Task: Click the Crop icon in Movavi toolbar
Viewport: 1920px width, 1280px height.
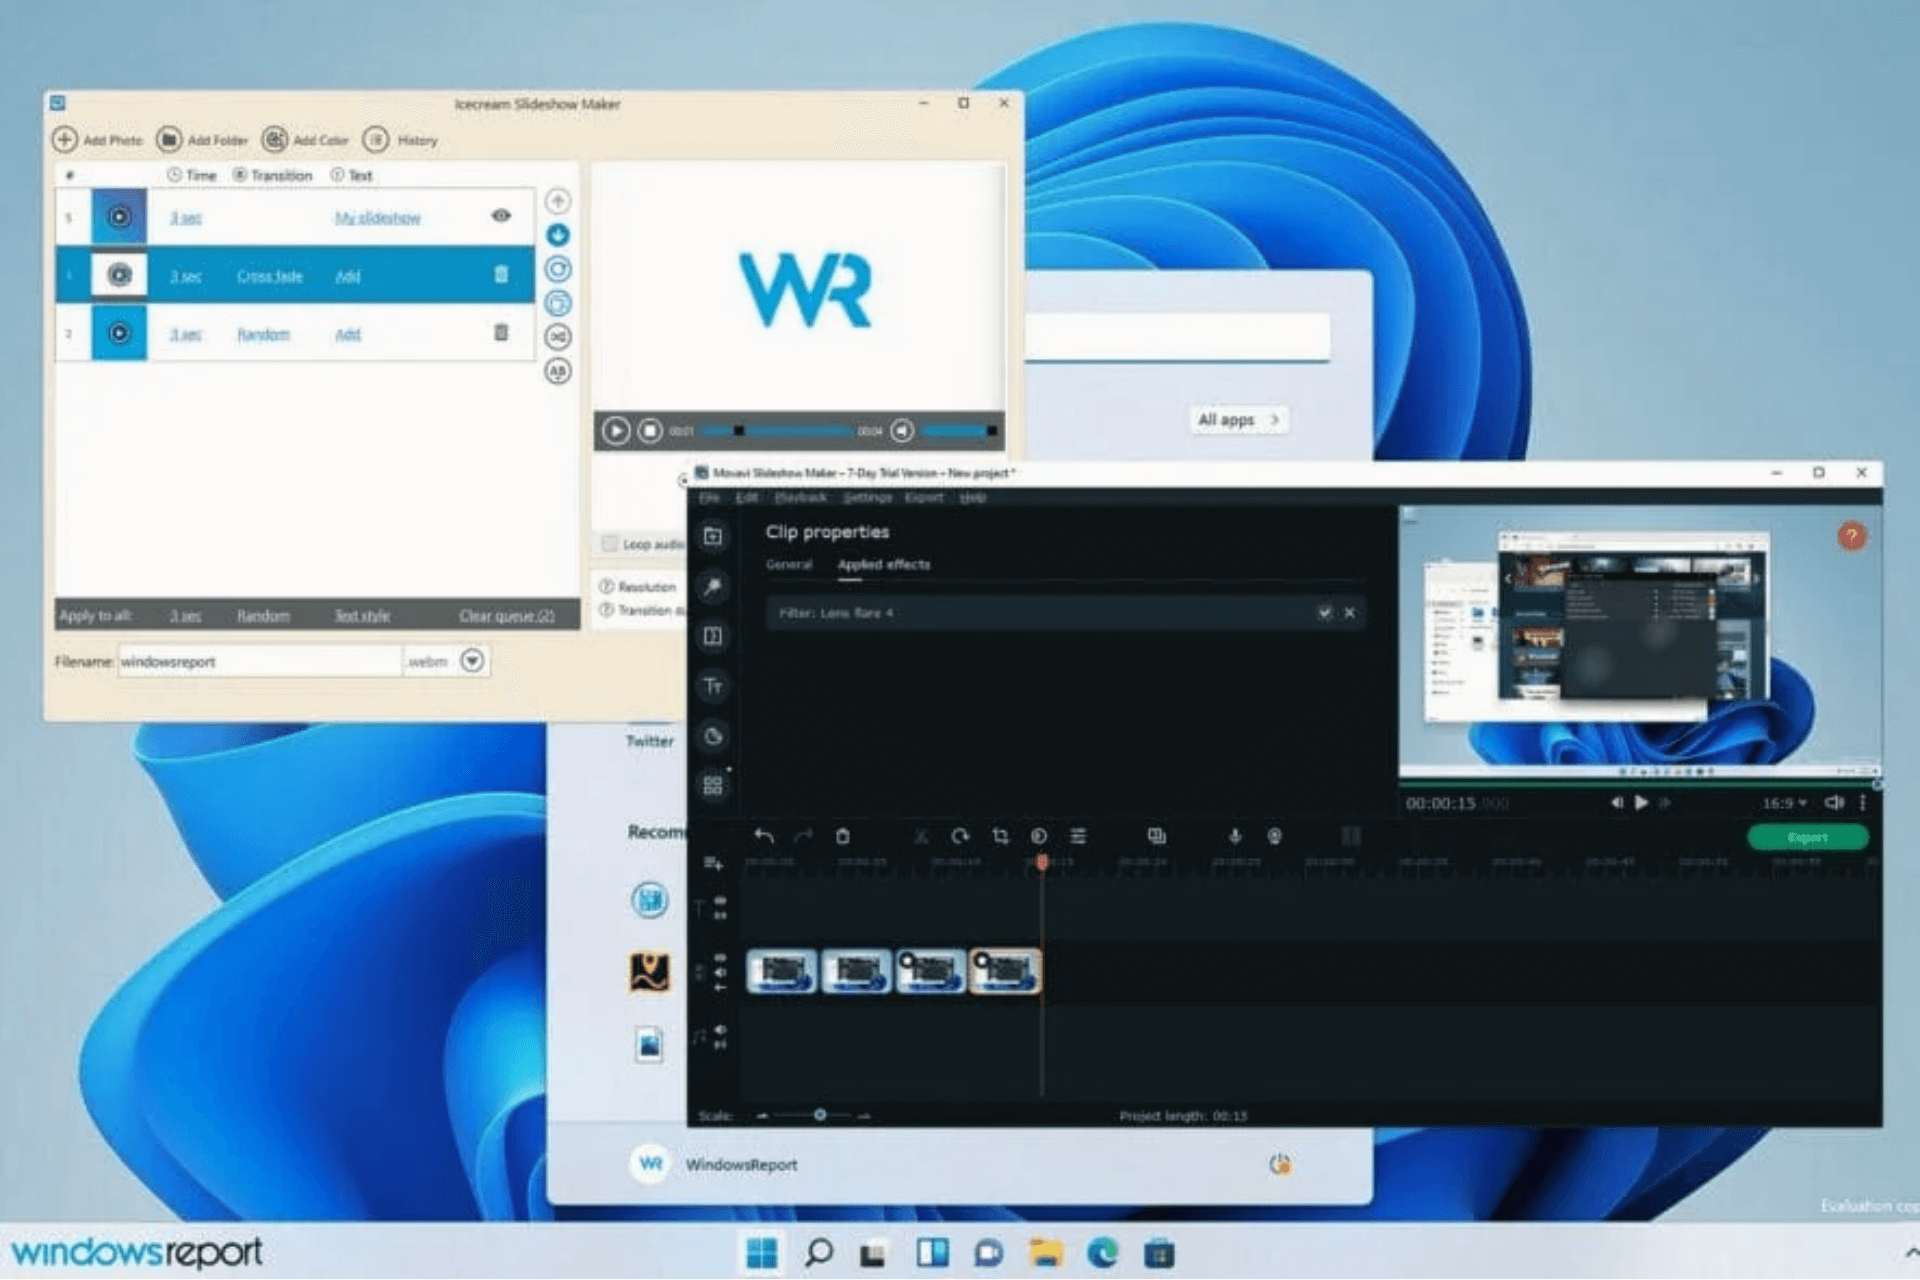Action: point(1000,836)
